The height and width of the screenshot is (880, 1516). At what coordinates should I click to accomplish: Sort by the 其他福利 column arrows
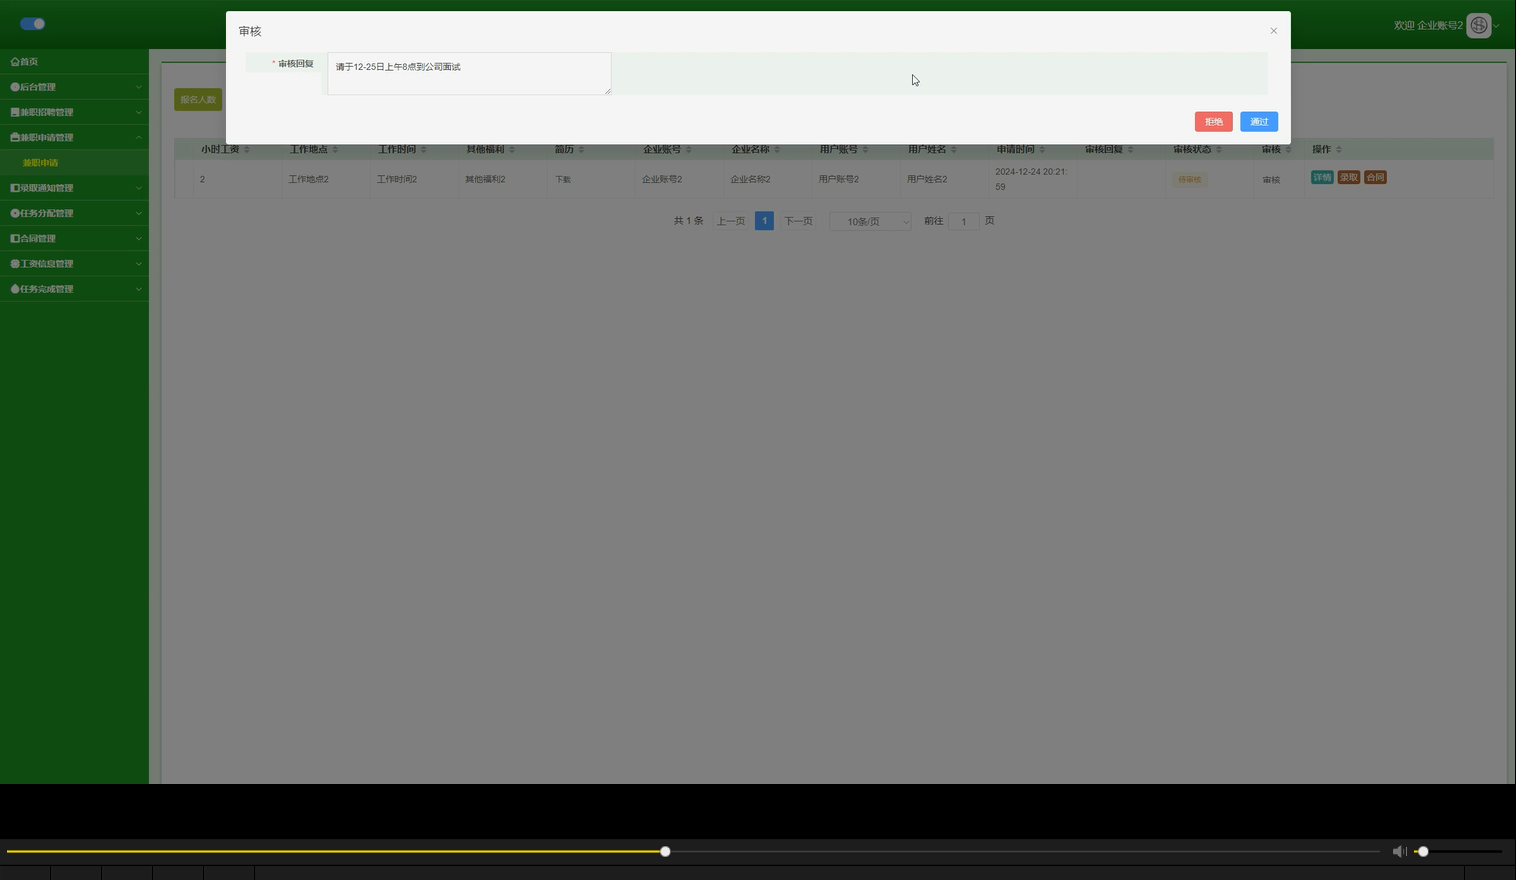click(512, 150)
